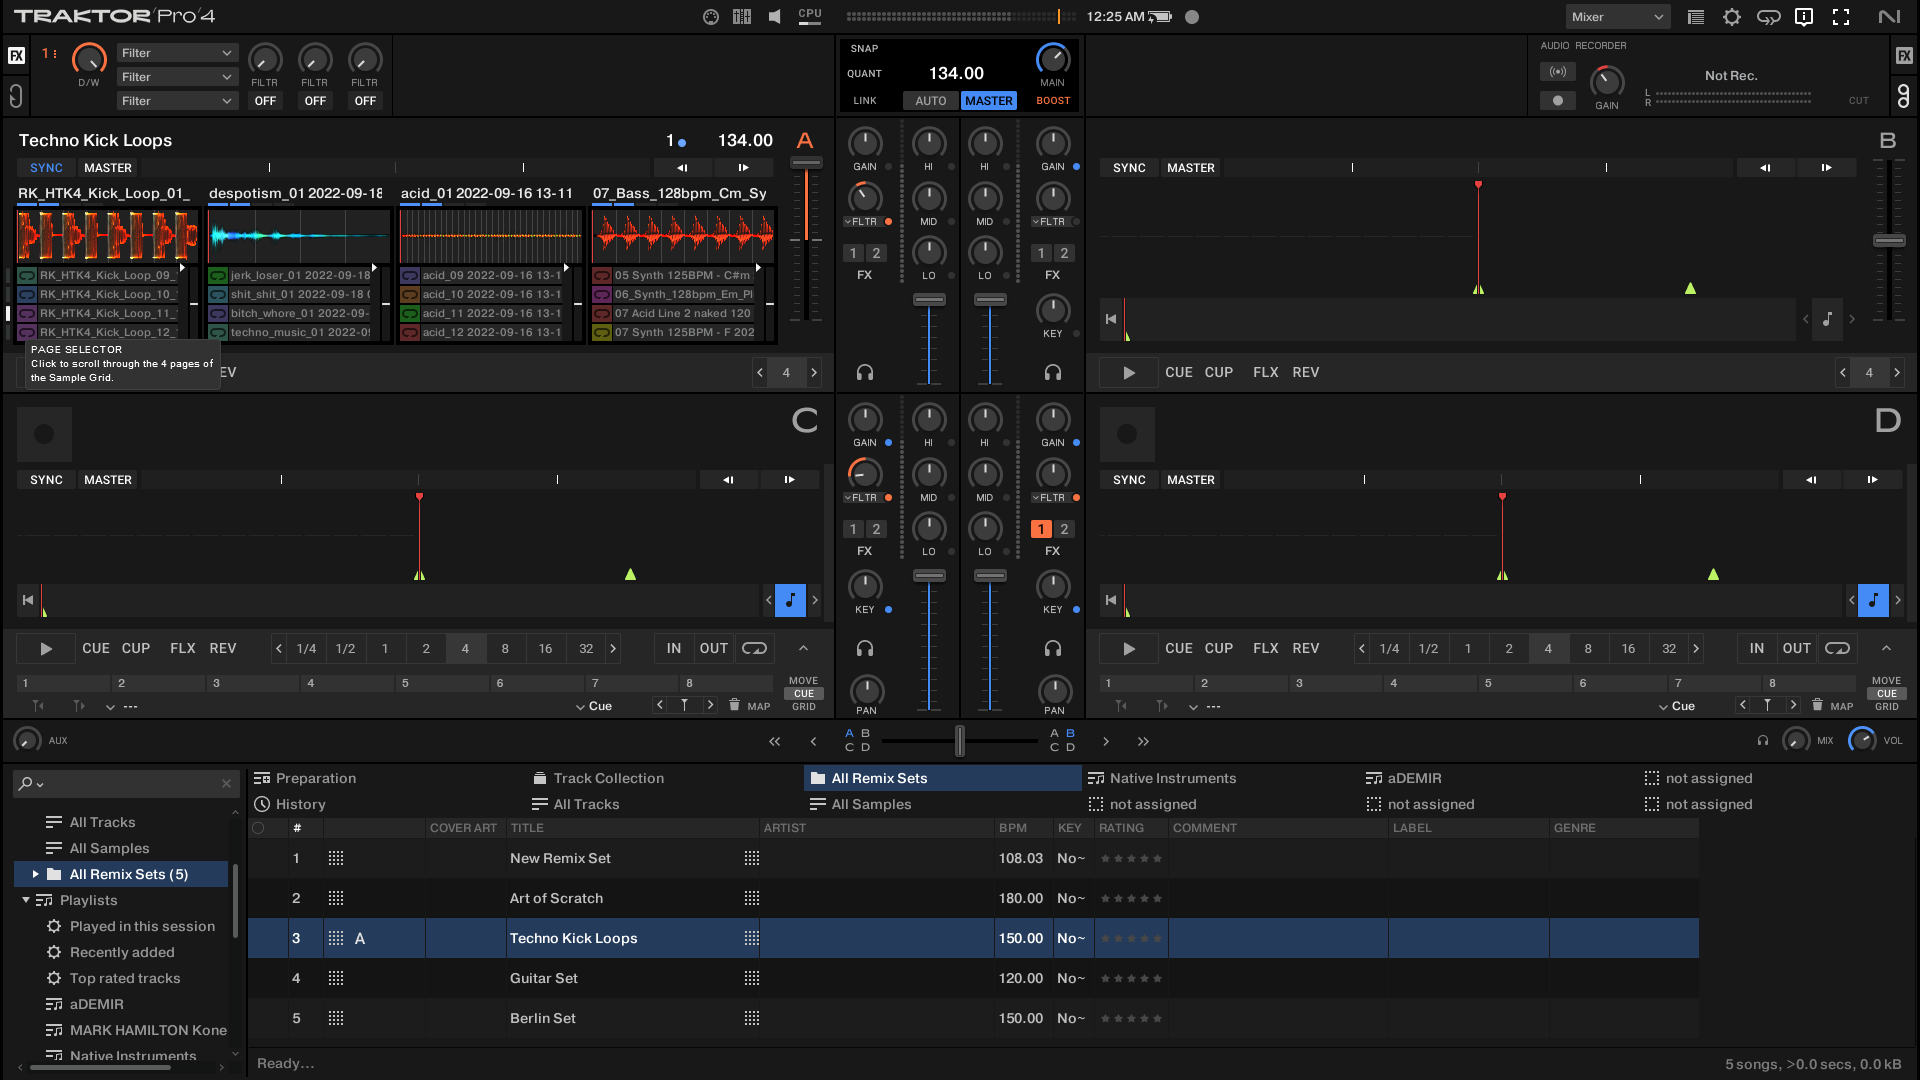Skip to start on Deck D
The width and height of the screenshot is (1920, 1080).
tap(1110, 600)
